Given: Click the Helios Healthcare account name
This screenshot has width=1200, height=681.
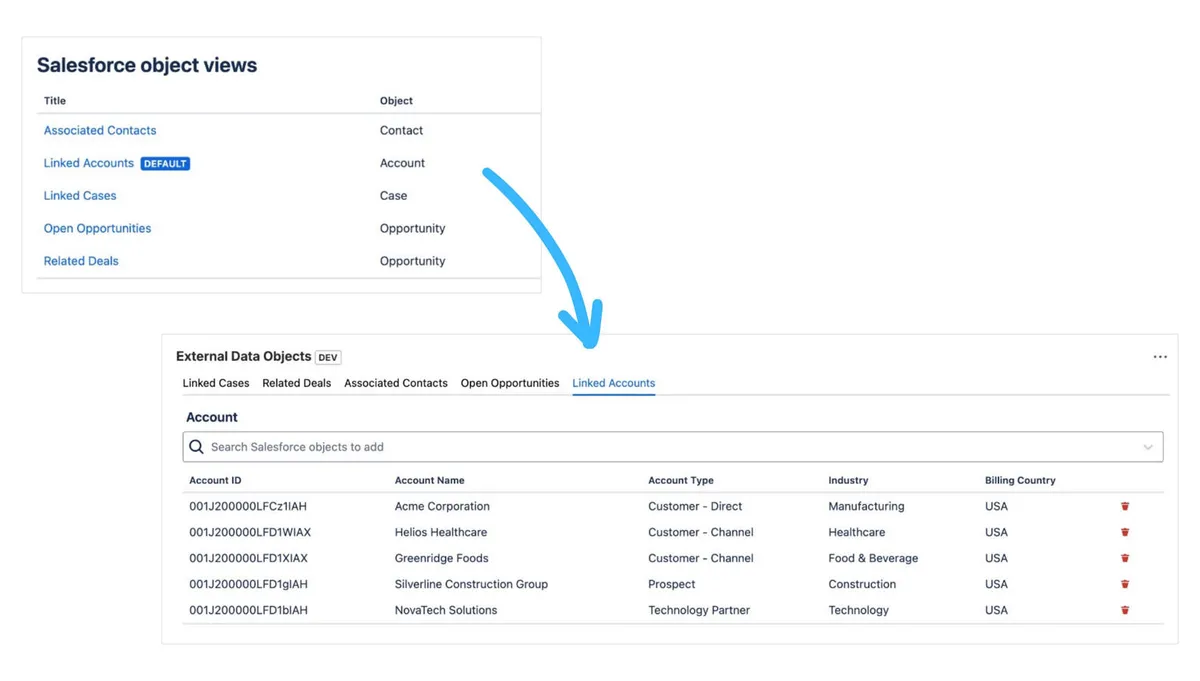Looking at the screenshot, I should (x=441, y=532).
